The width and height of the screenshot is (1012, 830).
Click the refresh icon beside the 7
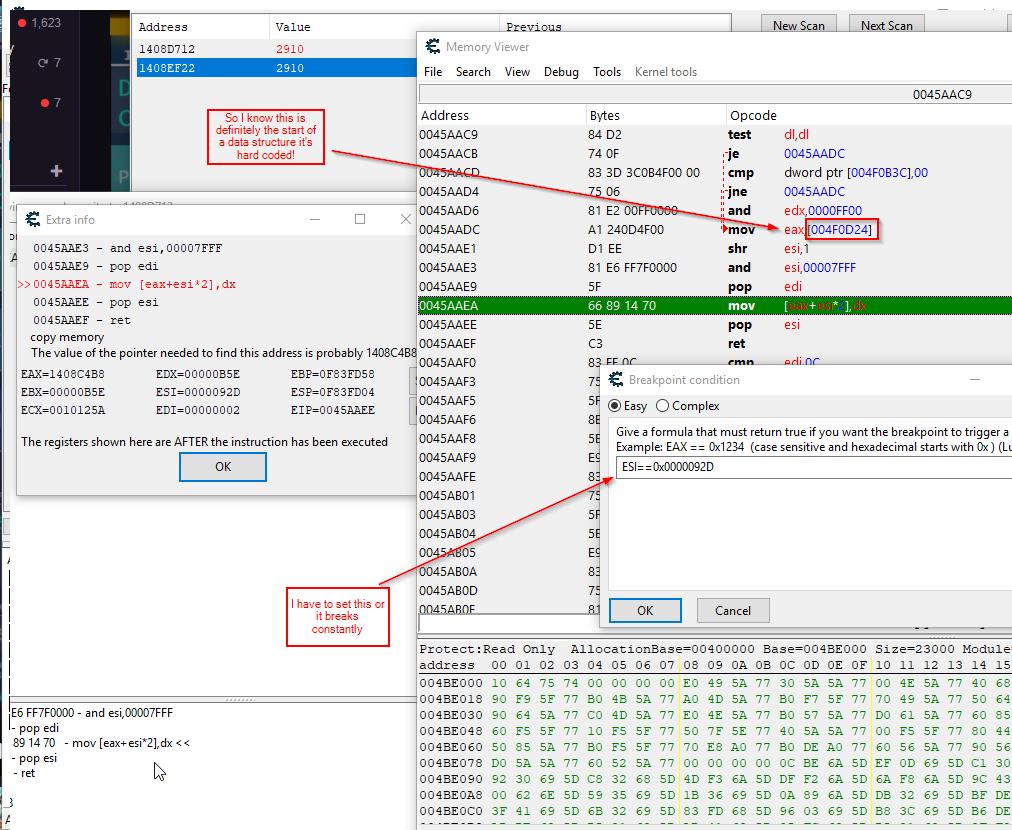[42, 63]
